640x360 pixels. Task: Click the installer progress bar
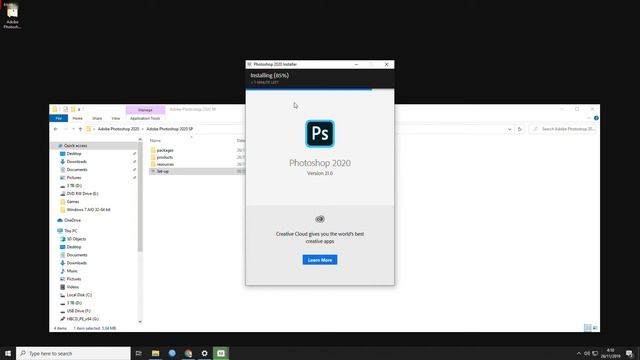[x=320, y=89]
